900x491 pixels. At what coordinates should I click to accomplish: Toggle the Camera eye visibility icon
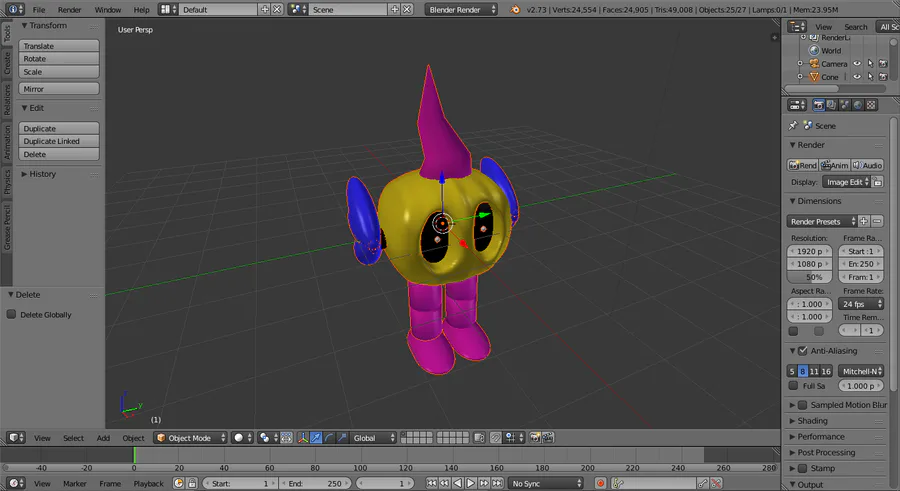(857, 64)
